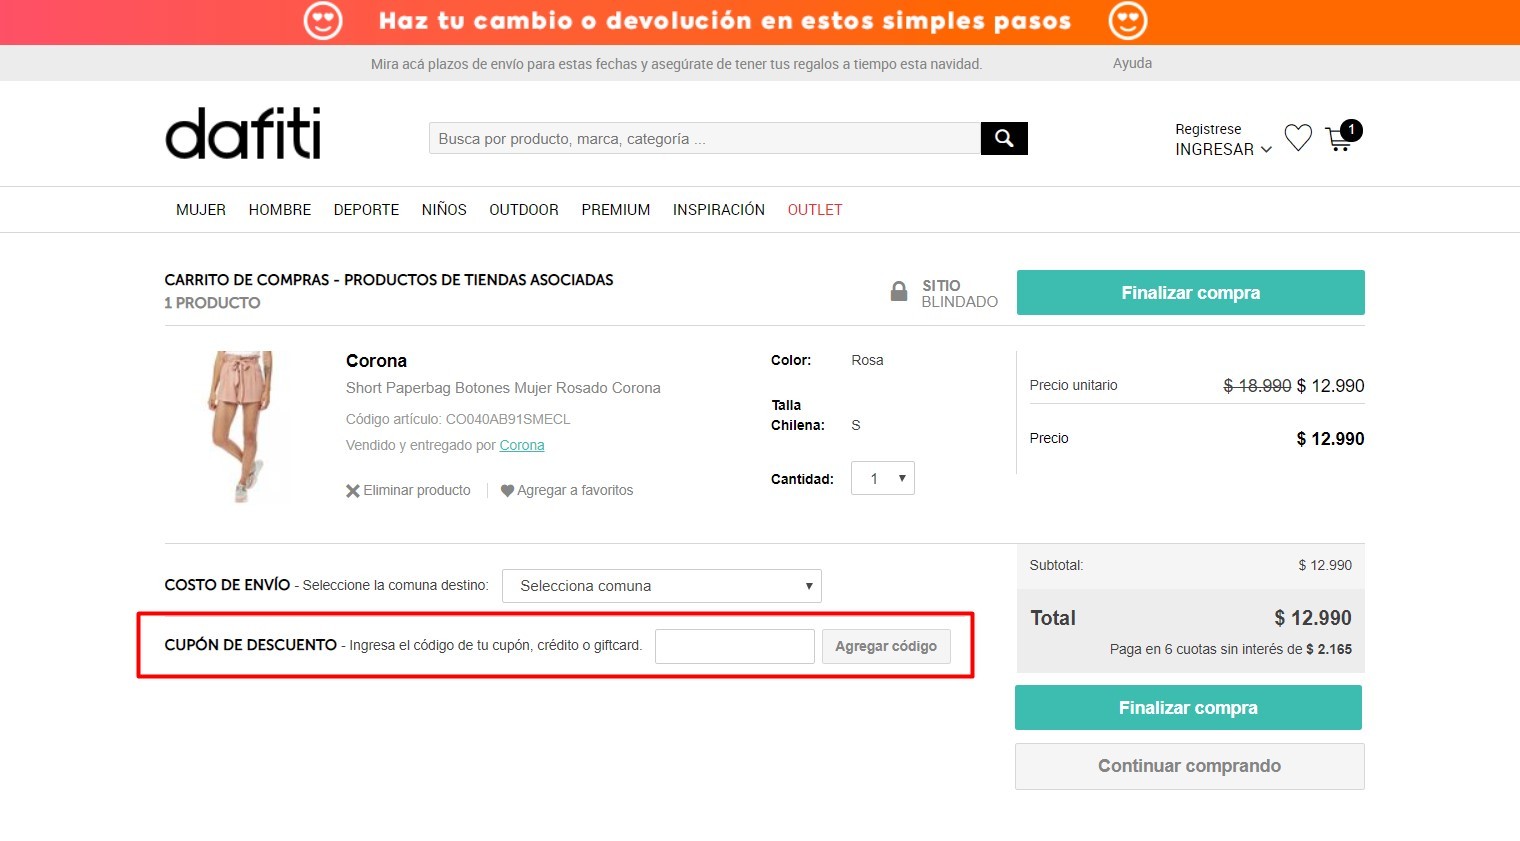Screen dimensions: 1520x841
Task: Click the Continuar comprando button
Action: (1189, 766)
